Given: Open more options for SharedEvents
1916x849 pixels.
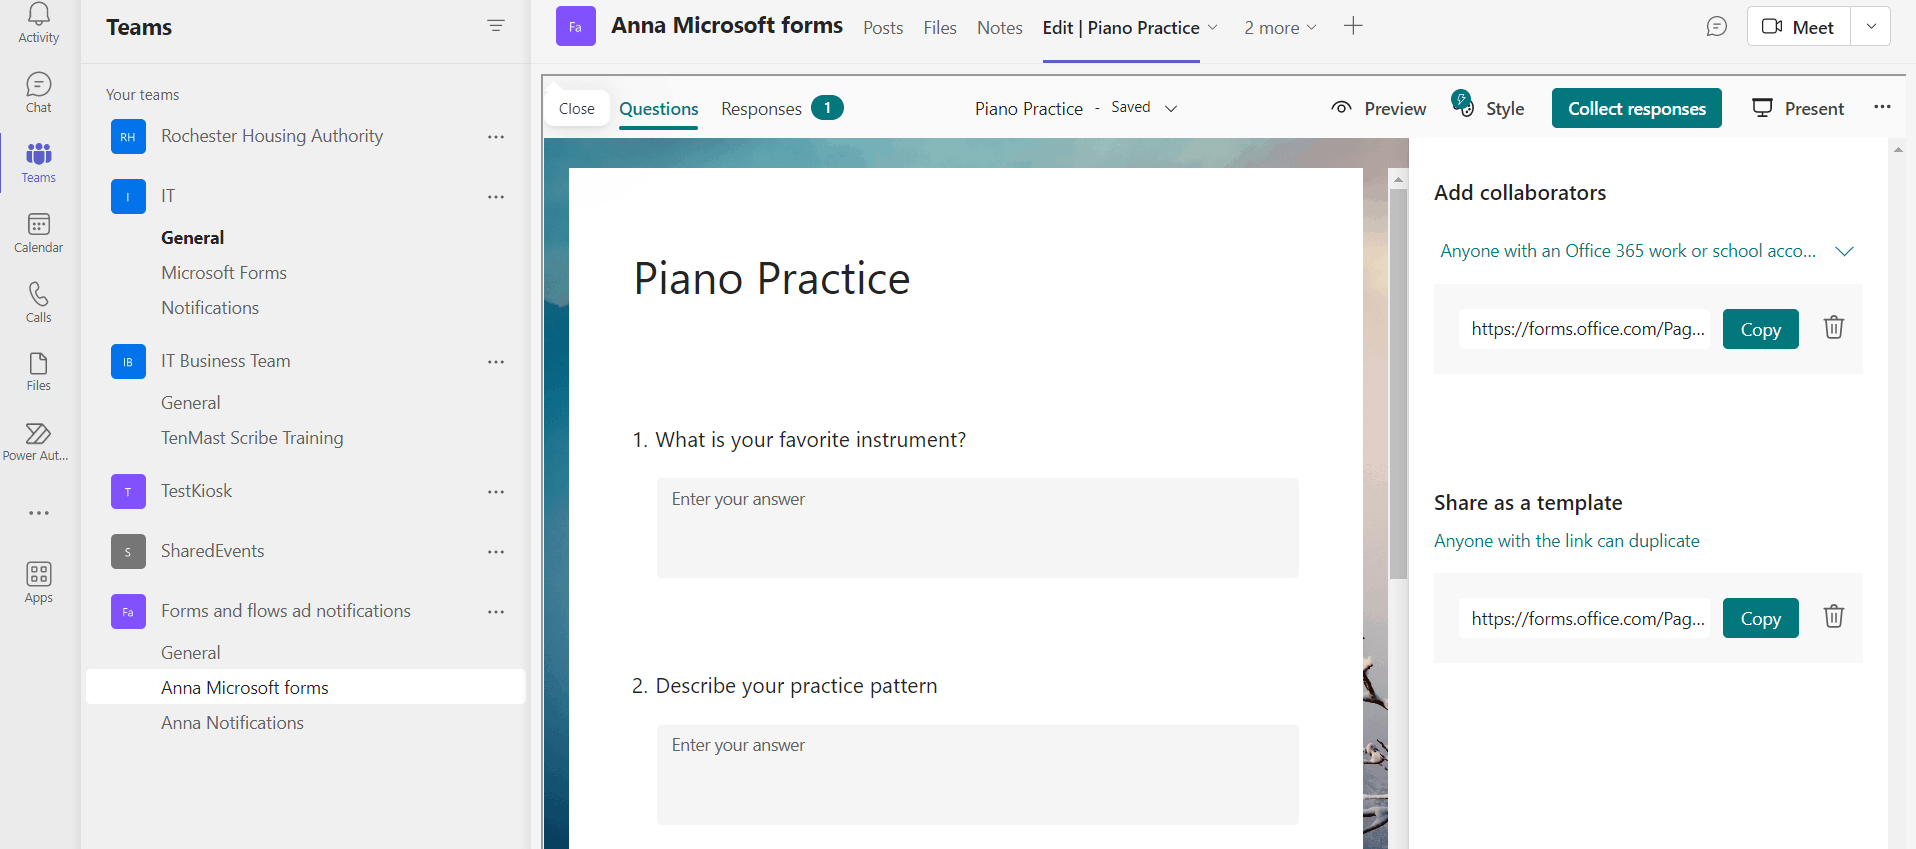Looking at the screenshot, I should tap(496, 552).
